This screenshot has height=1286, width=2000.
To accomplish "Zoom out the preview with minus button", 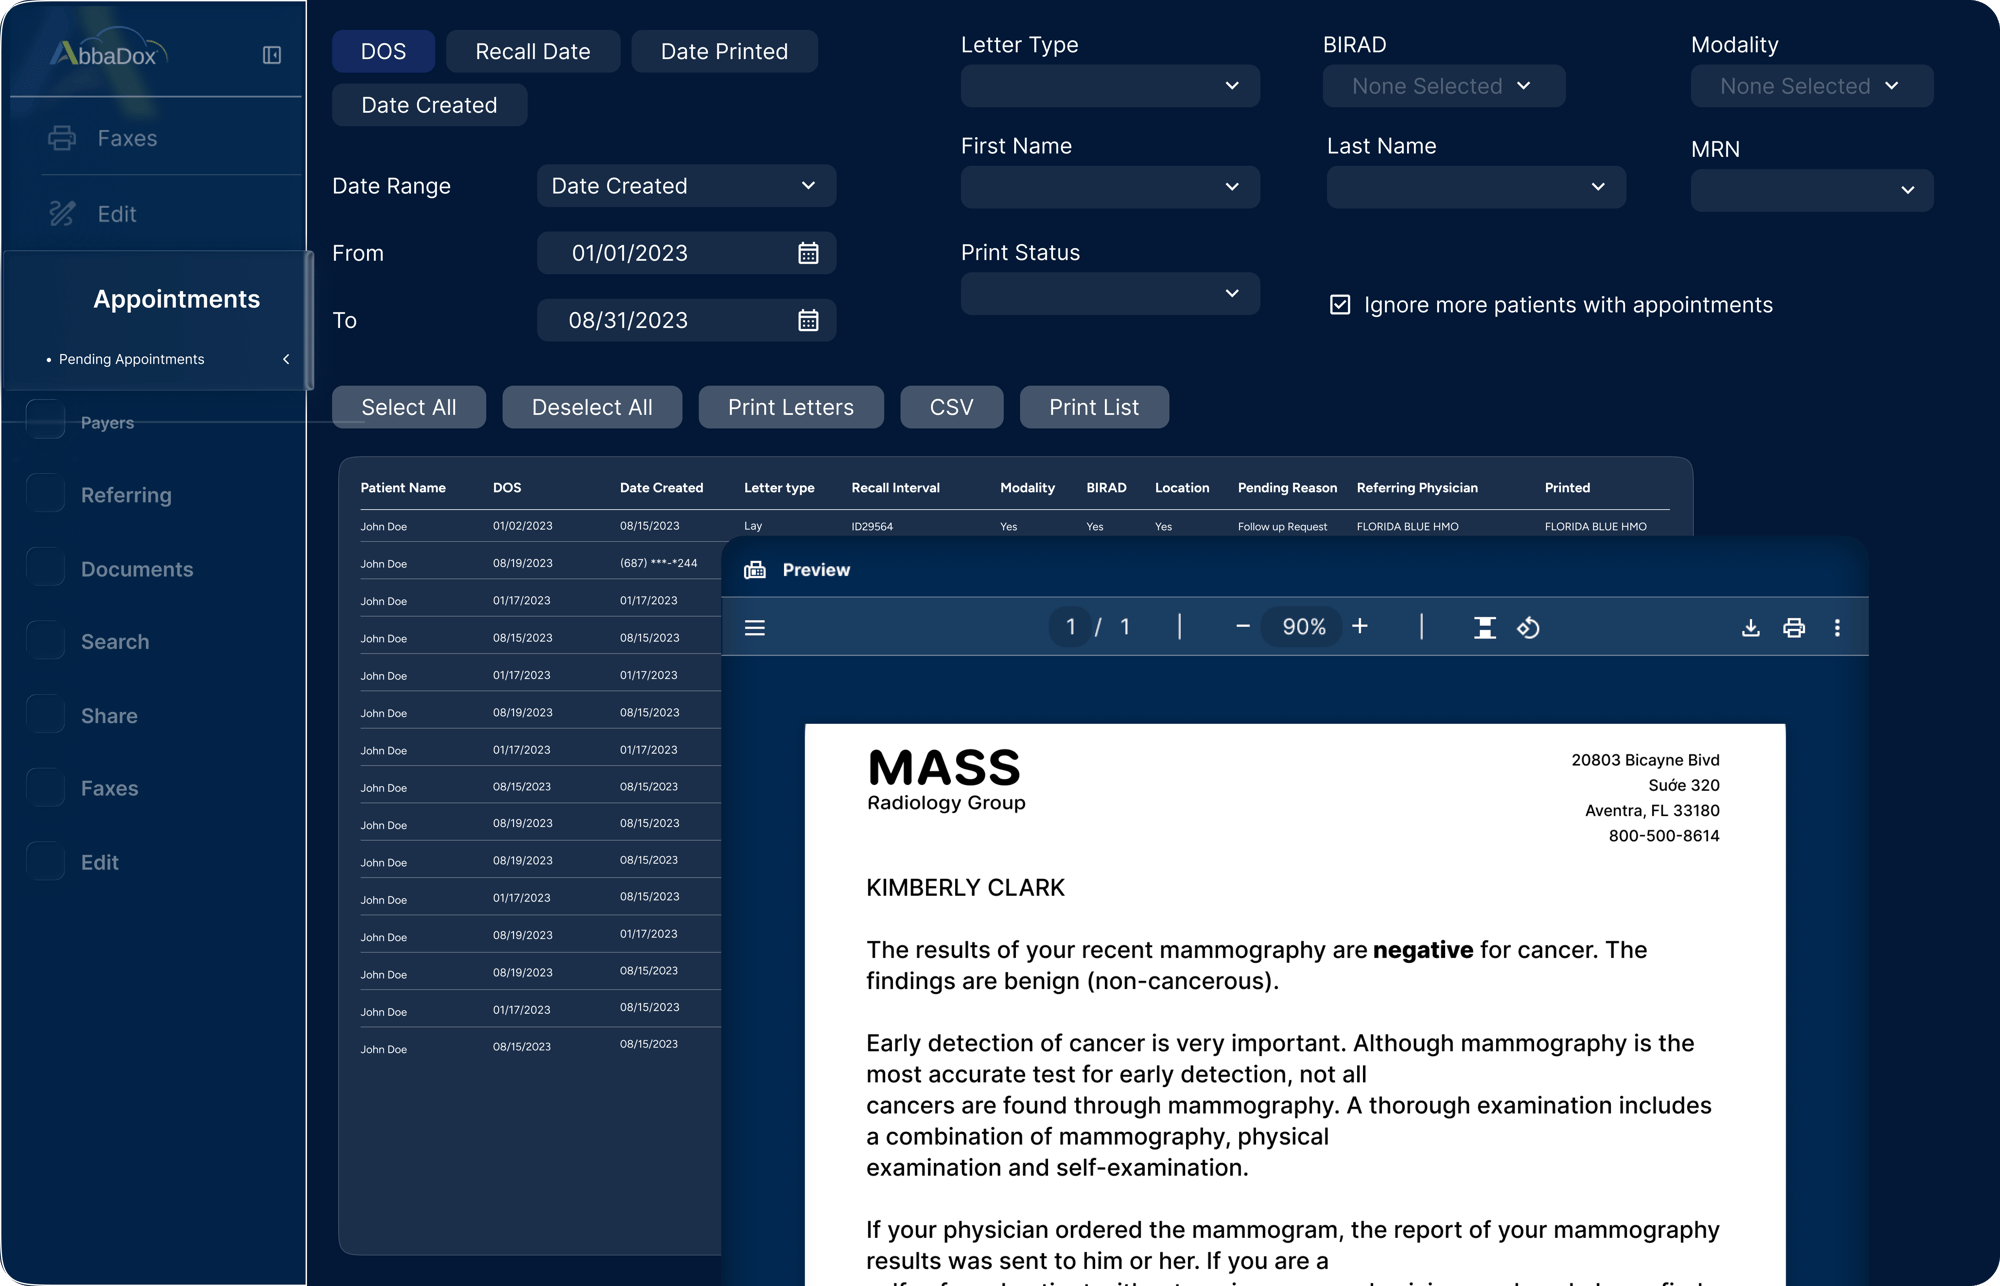I will [1243, 626].
